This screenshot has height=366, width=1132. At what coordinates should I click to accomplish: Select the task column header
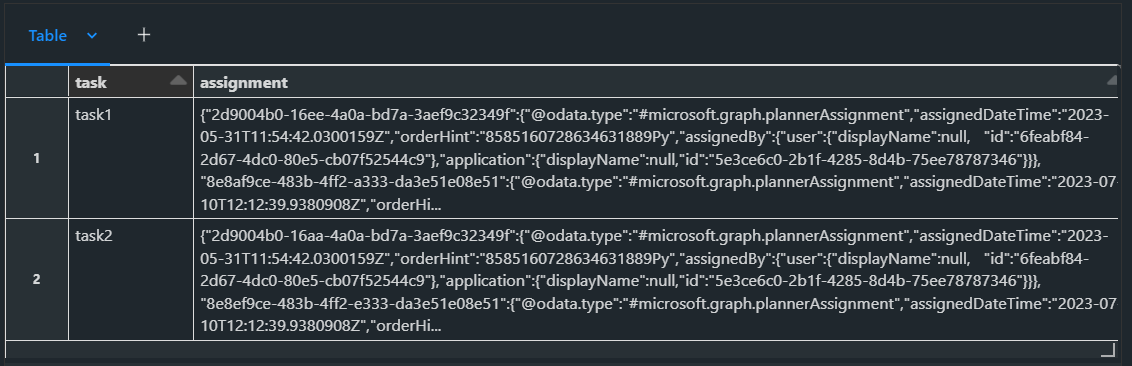pyautogui.click(x=131, y=82)
